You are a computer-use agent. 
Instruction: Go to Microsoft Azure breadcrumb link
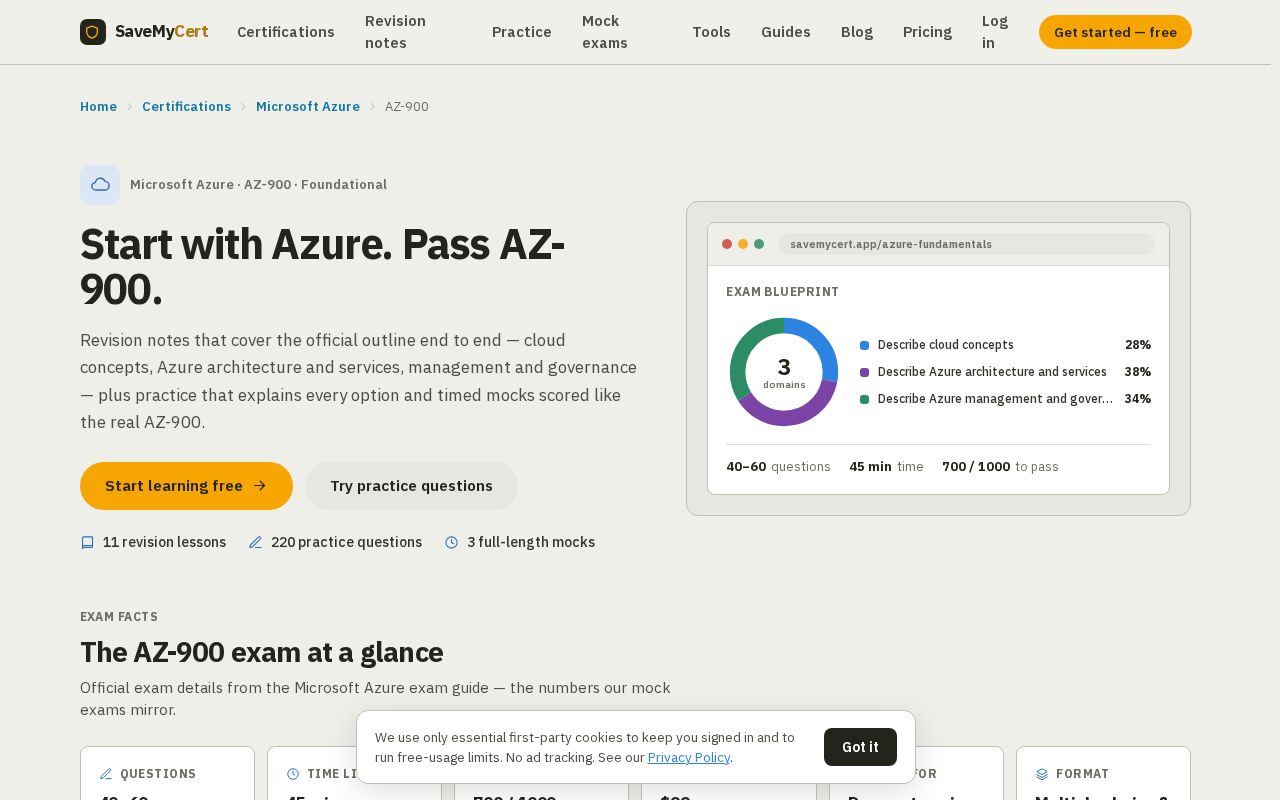(308, 107)
